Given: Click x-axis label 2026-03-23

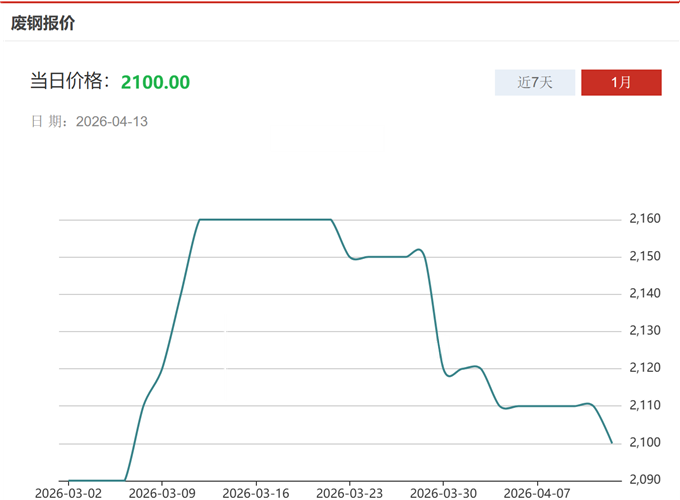Looking at the screenshot, I should click(x=351, y=493).
